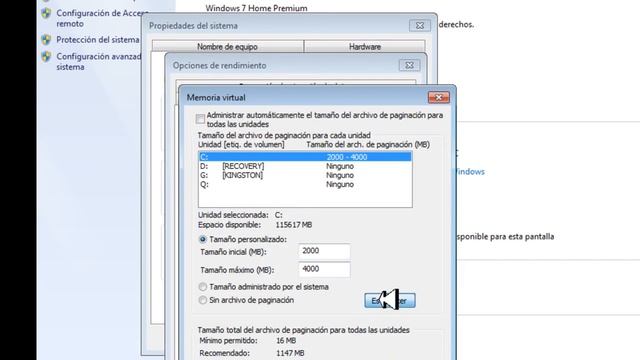
Task: Open Protección del sistema link
Action: click(x=98, y=40)
